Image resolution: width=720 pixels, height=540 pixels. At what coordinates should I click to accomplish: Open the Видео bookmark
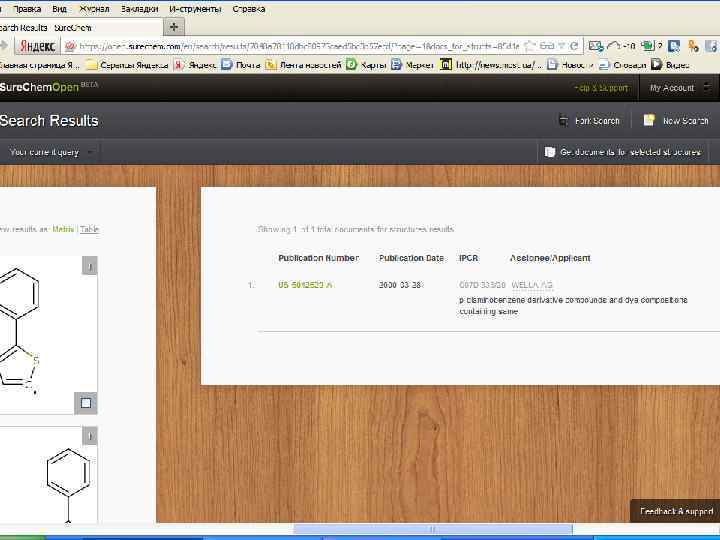click(670, 65)
